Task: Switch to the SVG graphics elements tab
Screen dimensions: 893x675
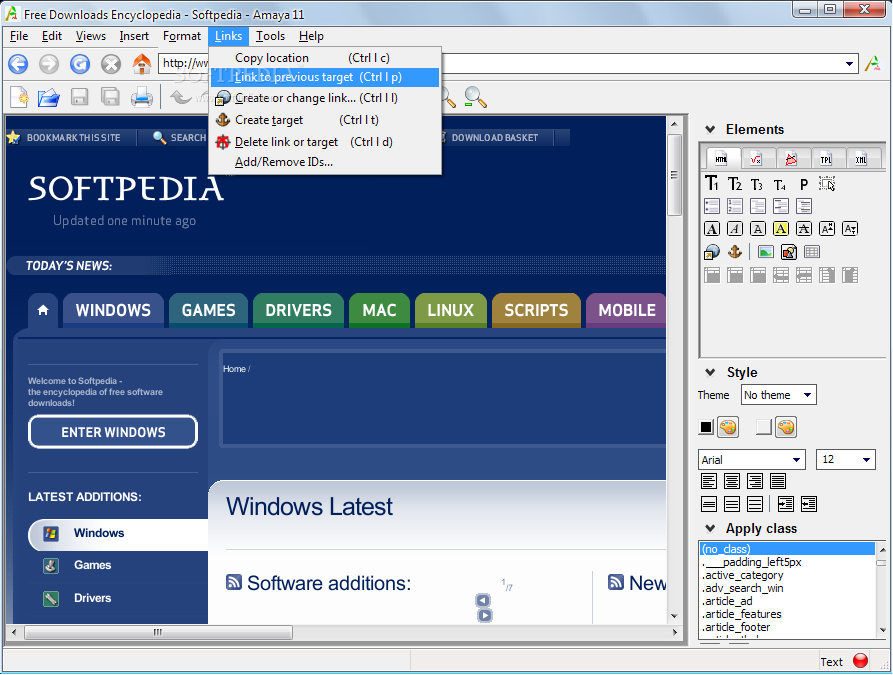Action: point(791,159)
